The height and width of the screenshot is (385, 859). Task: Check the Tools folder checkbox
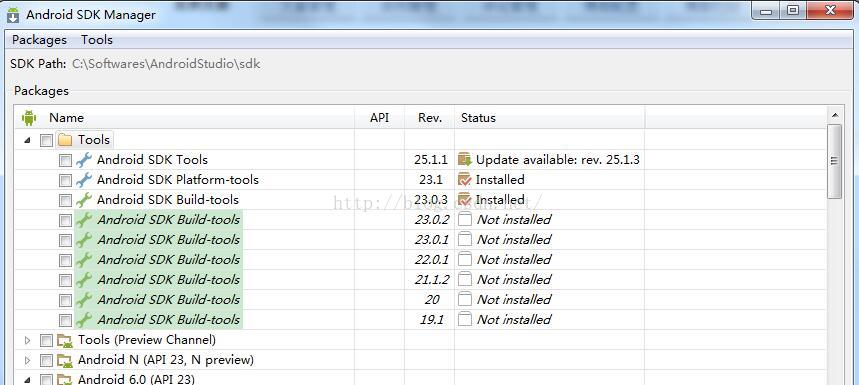(x=47, y=141)
